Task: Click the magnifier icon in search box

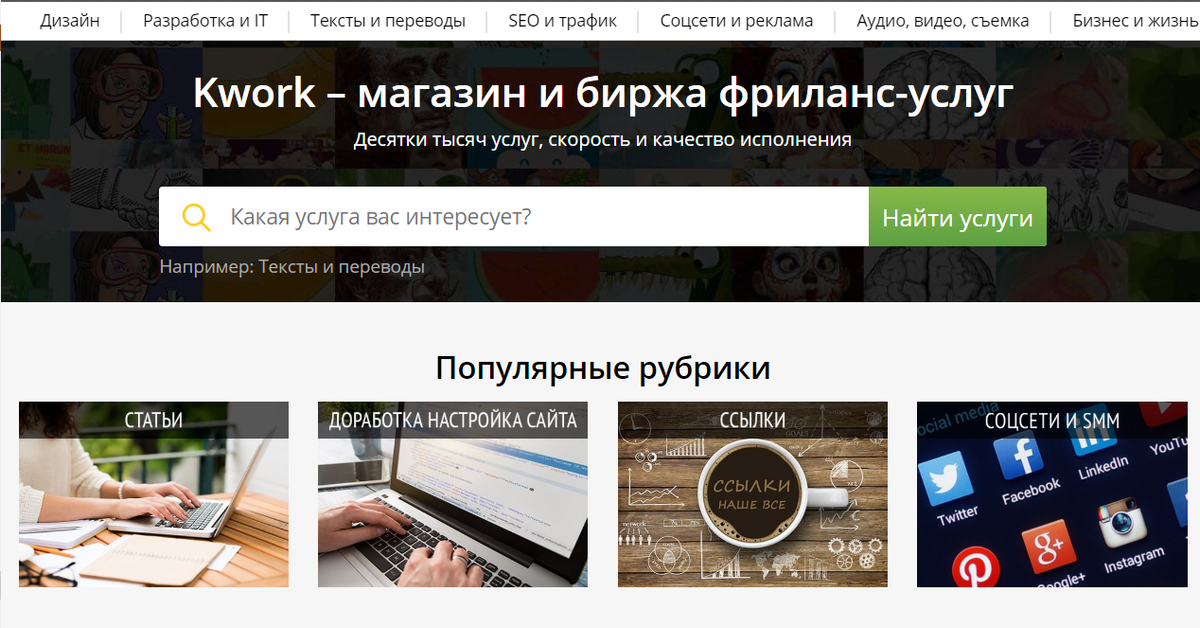Action: [x=197, y=217]
